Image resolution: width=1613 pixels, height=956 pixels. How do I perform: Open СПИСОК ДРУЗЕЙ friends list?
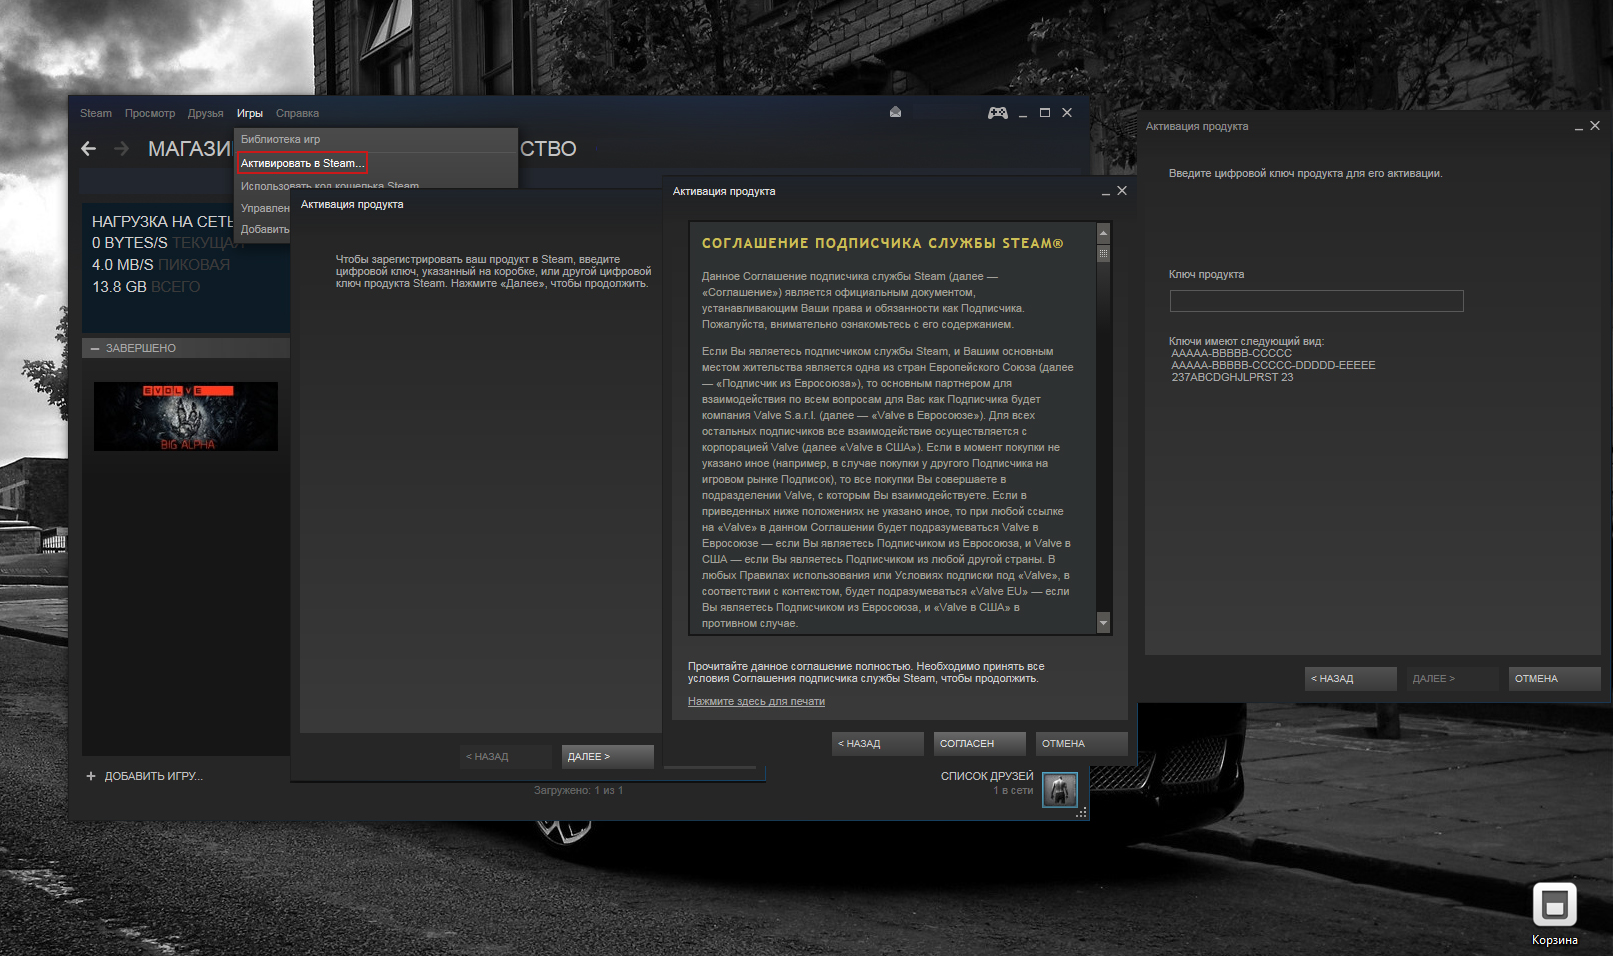tap(987, 776)
